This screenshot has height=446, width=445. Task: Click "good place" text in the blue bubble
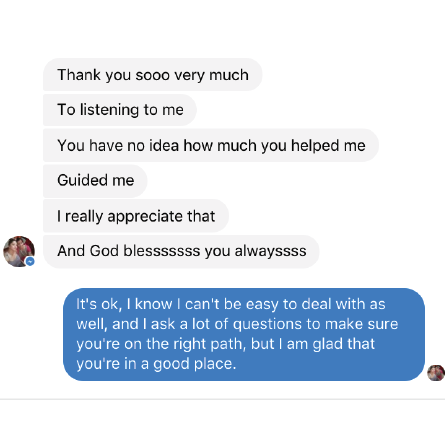(x=194, y=364)
